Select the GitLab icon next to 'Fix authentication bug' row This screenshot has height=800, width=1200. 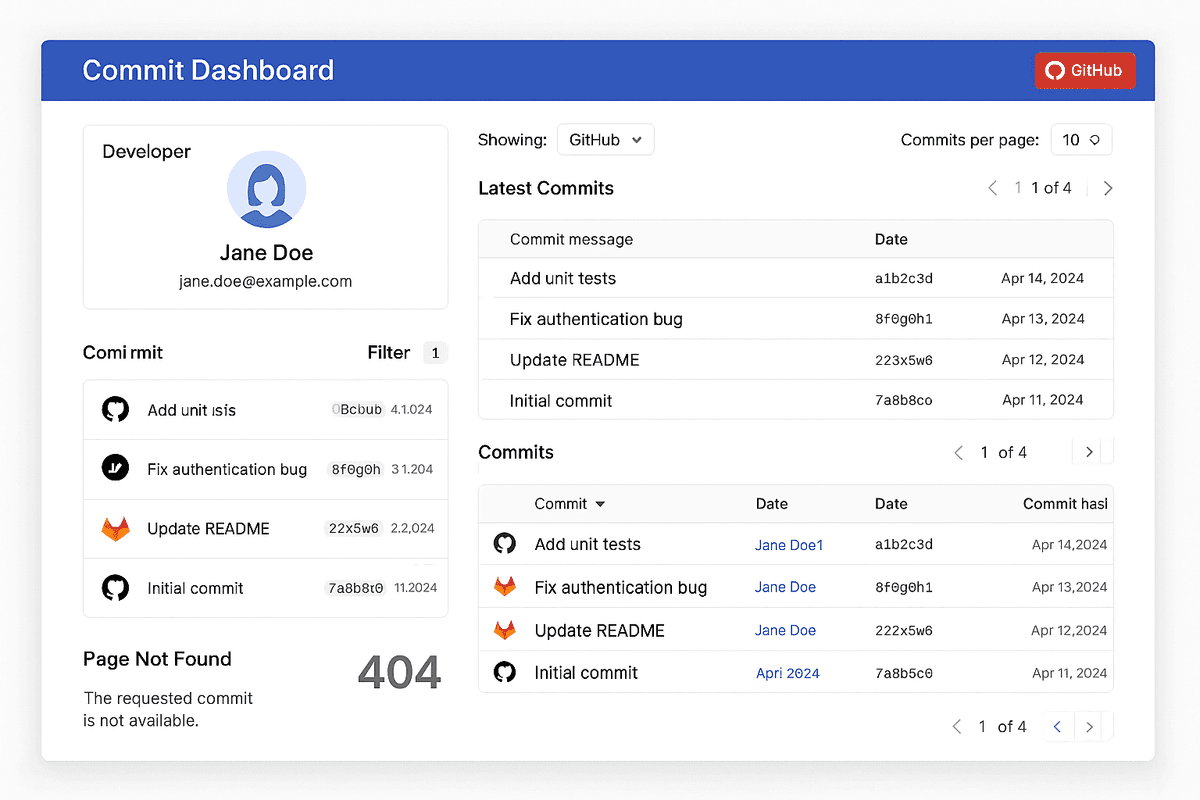[x=505, y=586]
